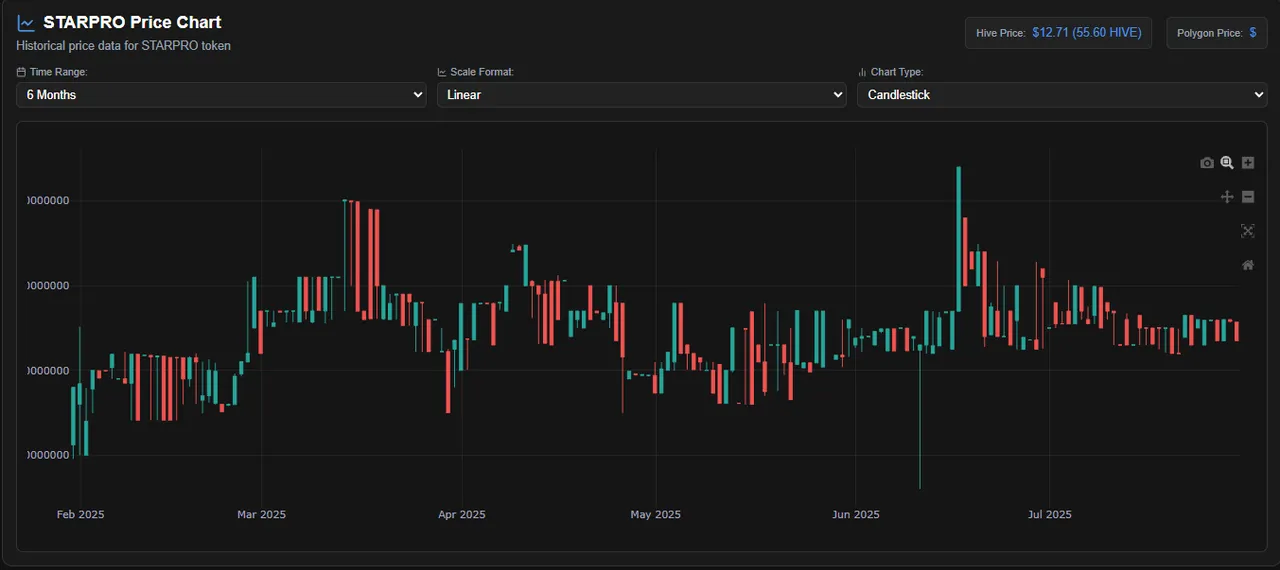Click the Zoom out minus icon
The image size is (1280, 570).
coord(1248,197)
